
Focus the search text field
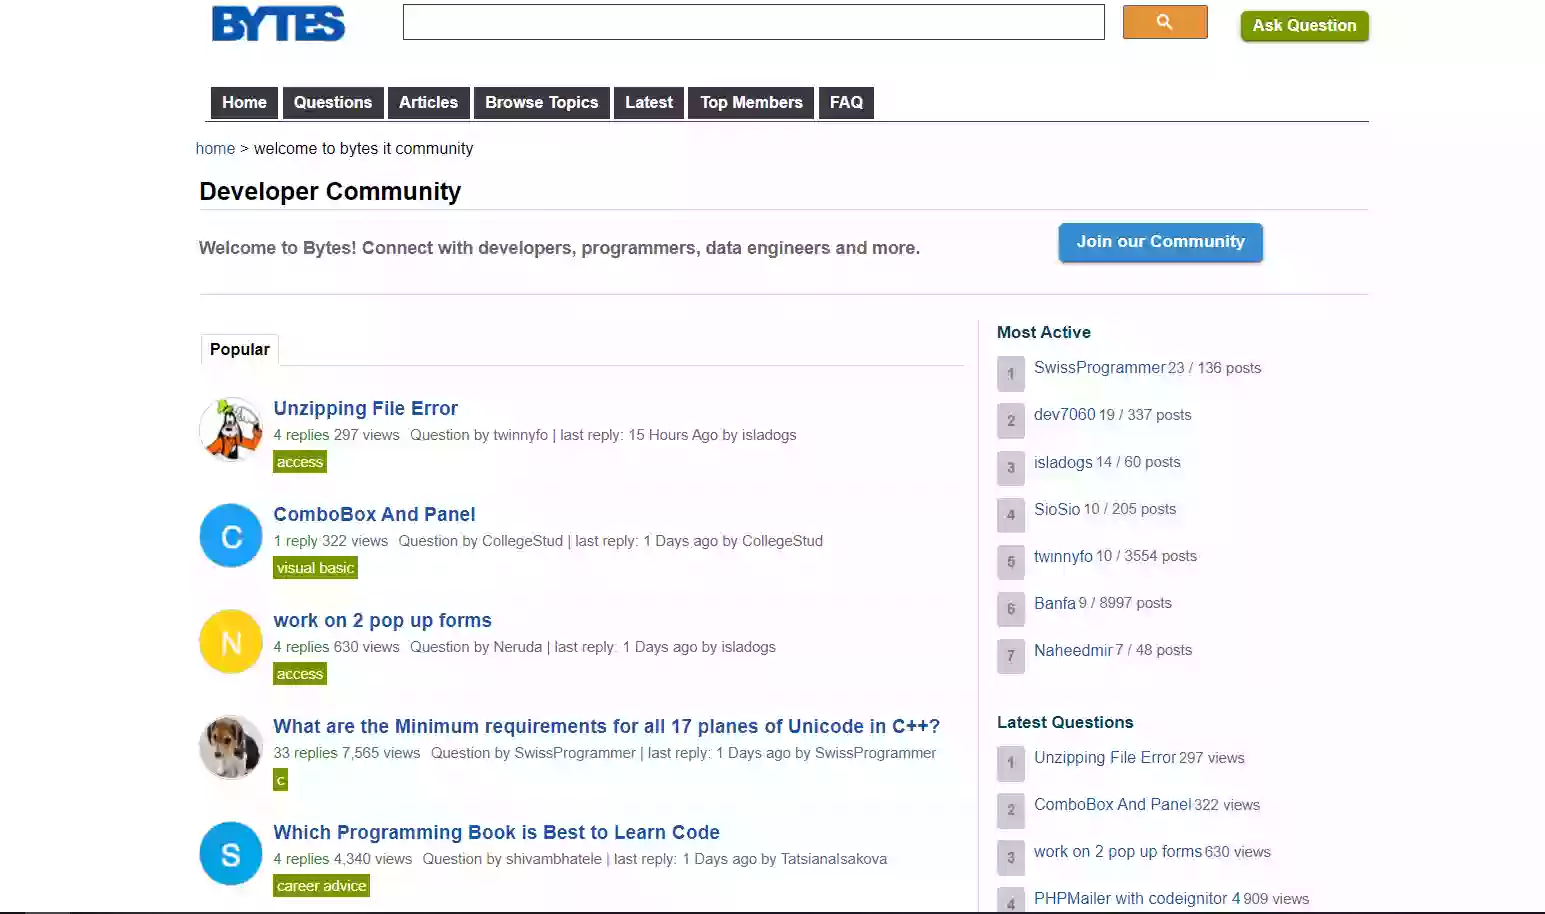click(754, 22)
